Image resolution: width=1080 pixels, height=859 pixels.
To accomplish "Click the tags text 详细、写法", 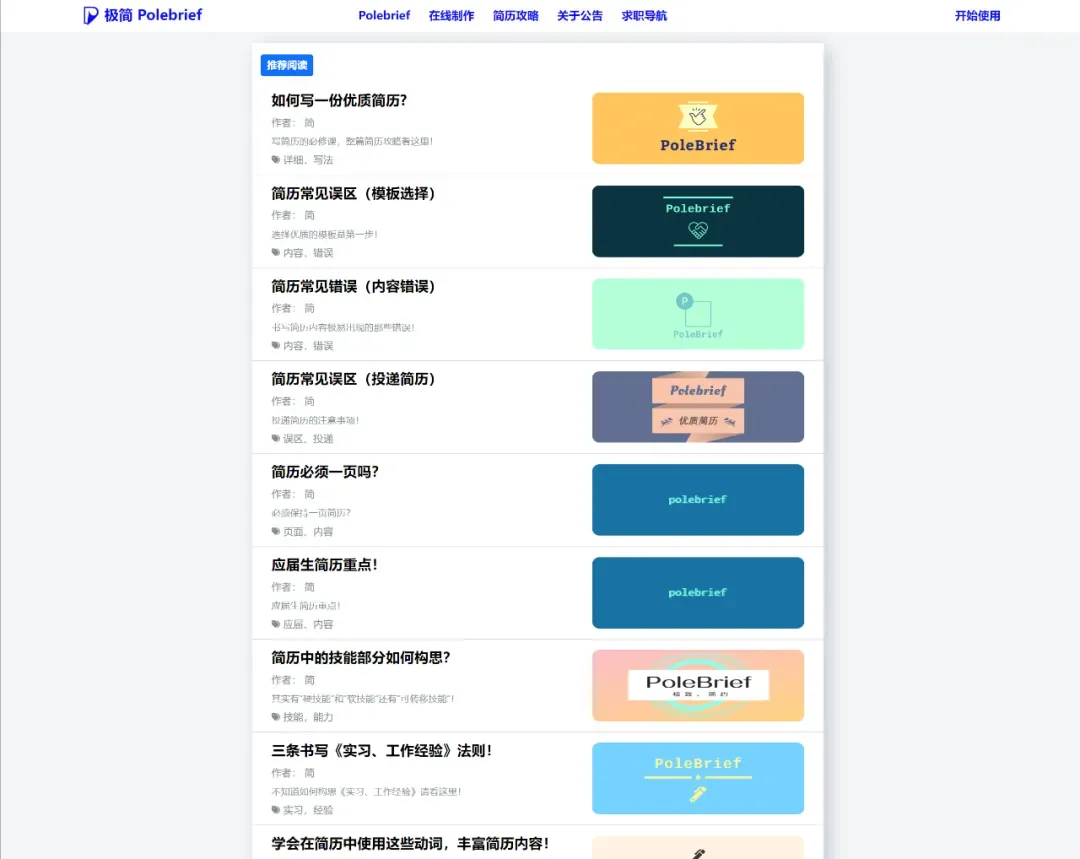I will [308, 160].
